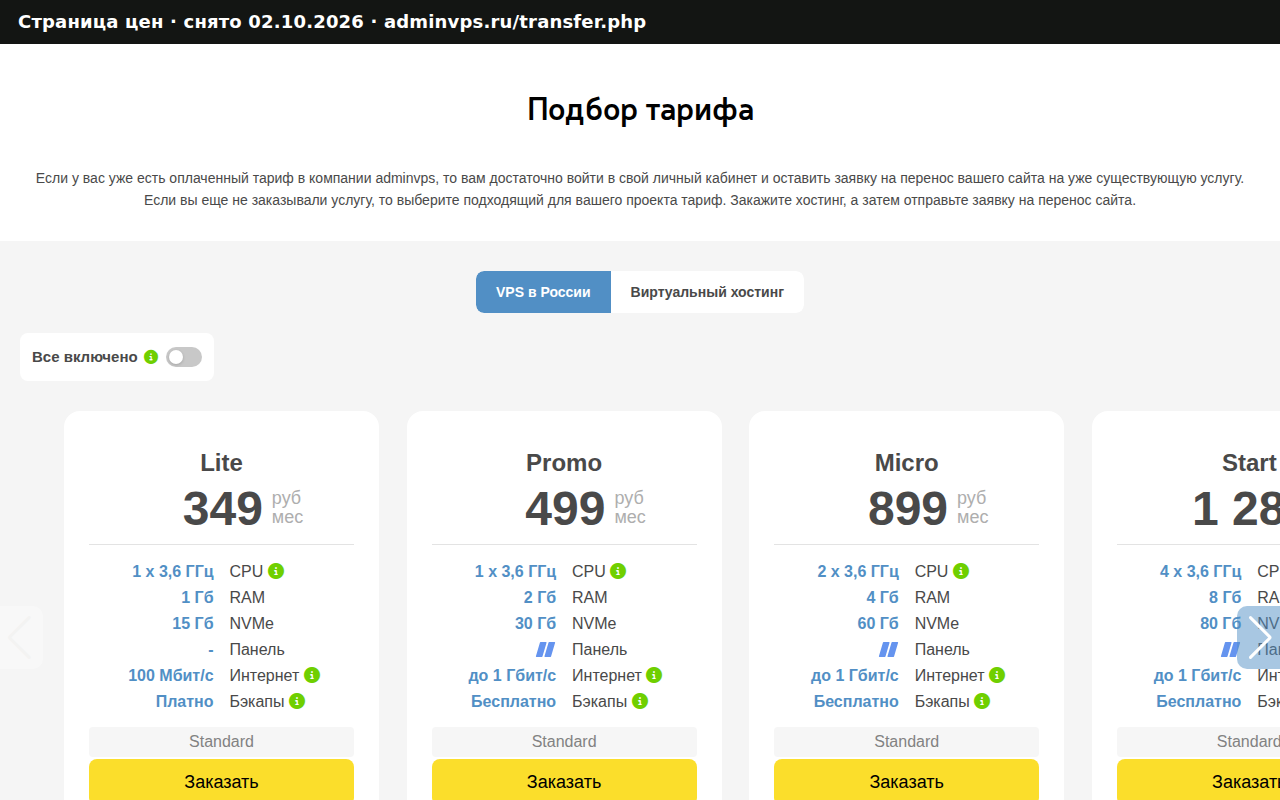Order the Promo plan with Заказать
The height and width of the screenshot is (800, 1280).
coord(564,781)
